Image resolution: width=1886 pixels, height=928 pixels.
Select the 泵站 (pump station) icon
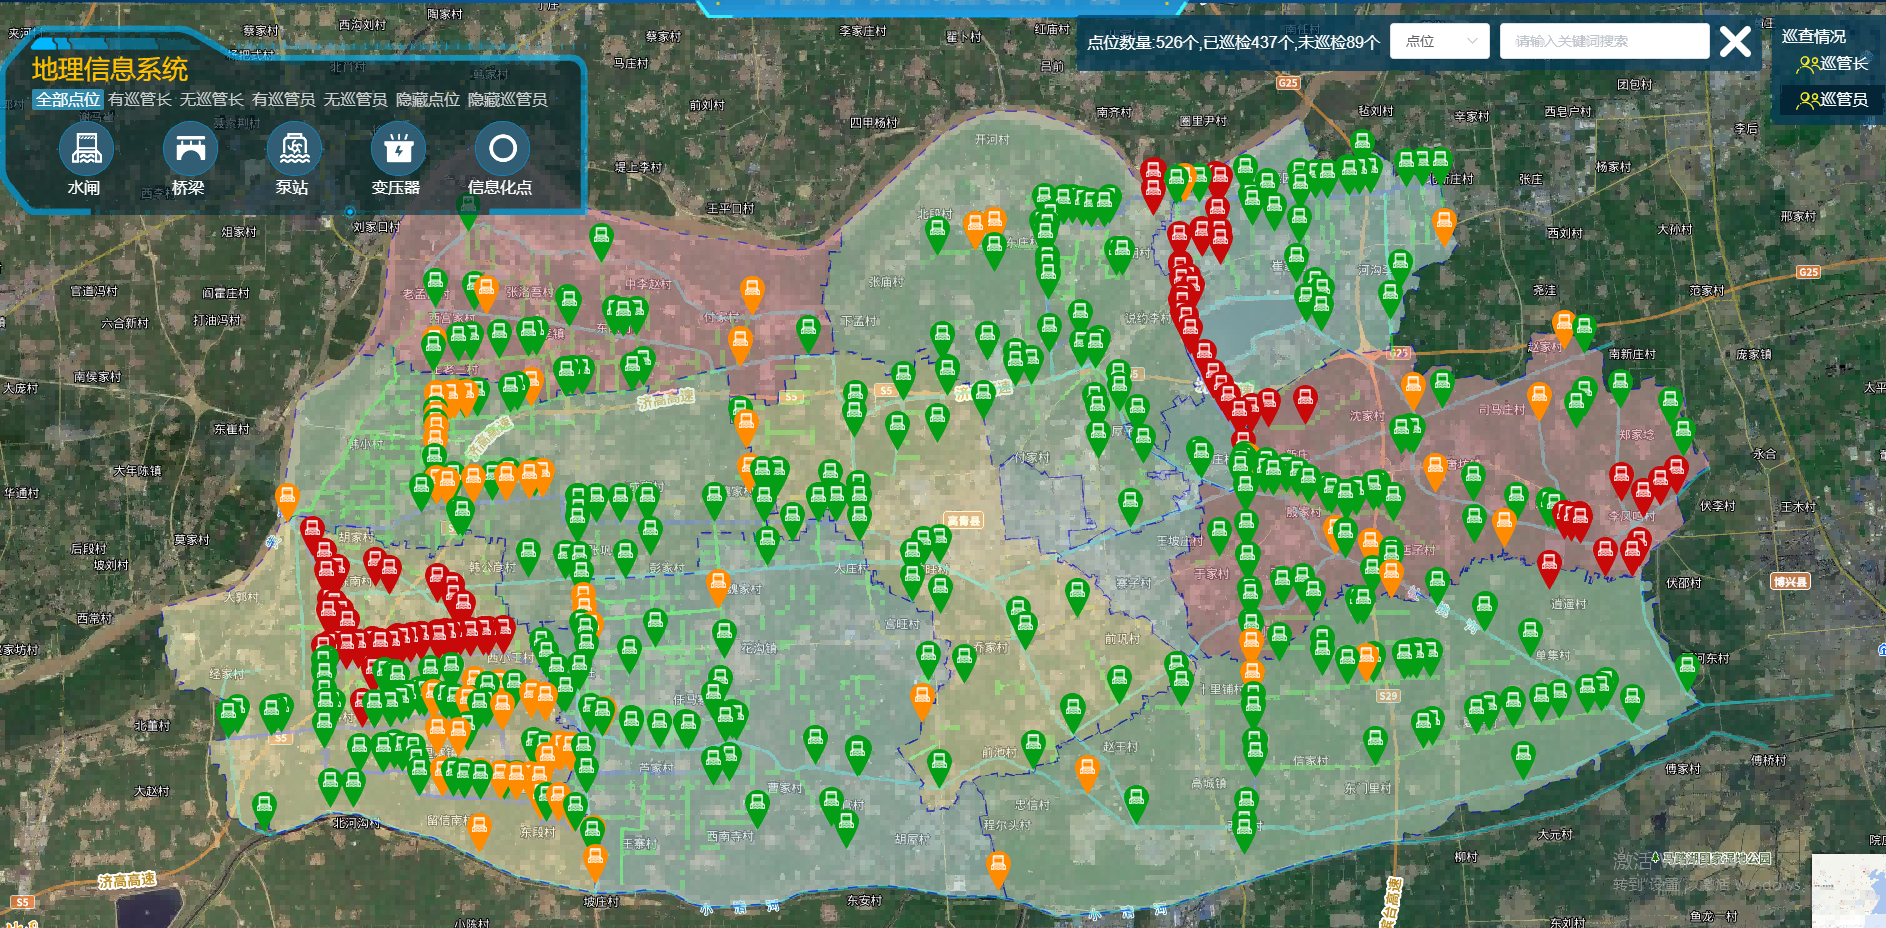tap(294, 150)
